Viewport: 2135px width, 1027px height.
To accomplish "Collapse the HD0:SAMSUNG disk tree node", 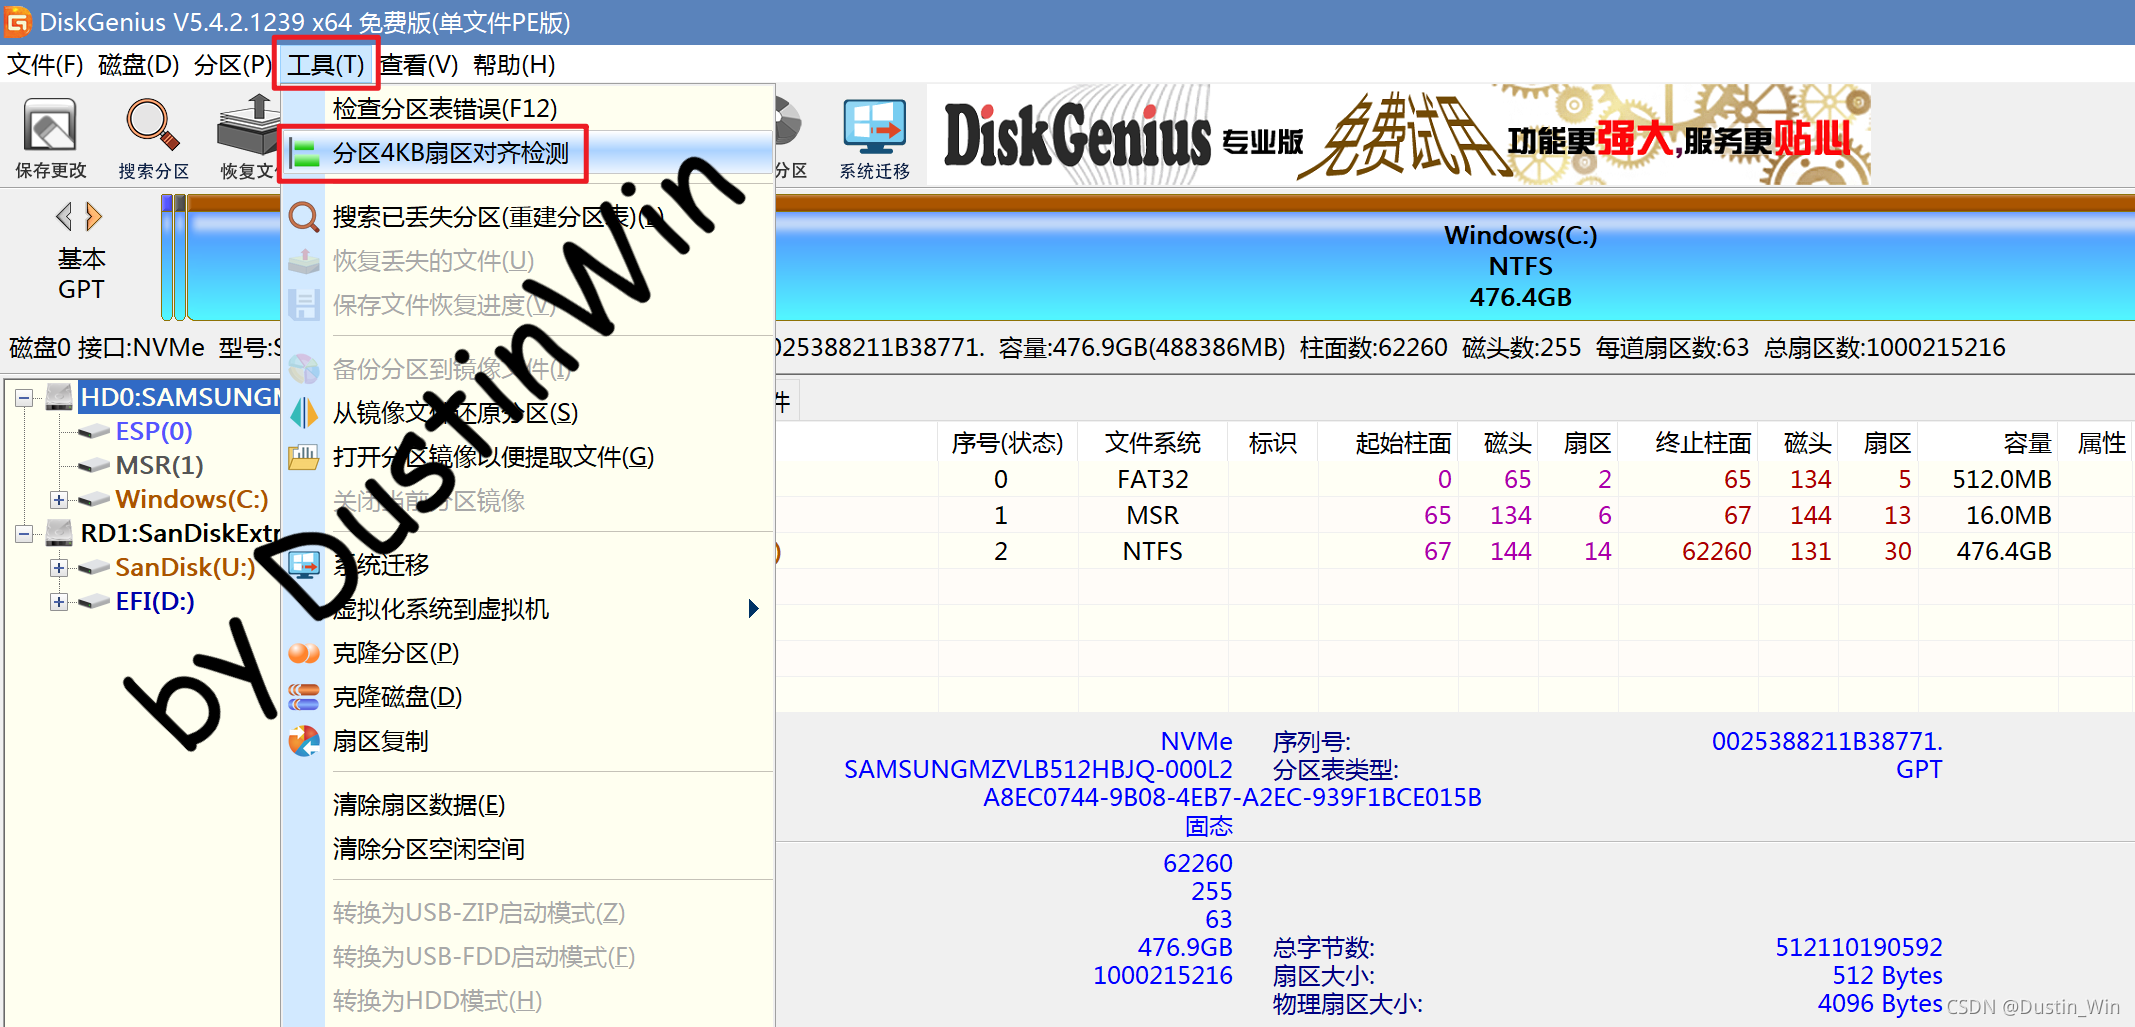I will coord(24,398).
